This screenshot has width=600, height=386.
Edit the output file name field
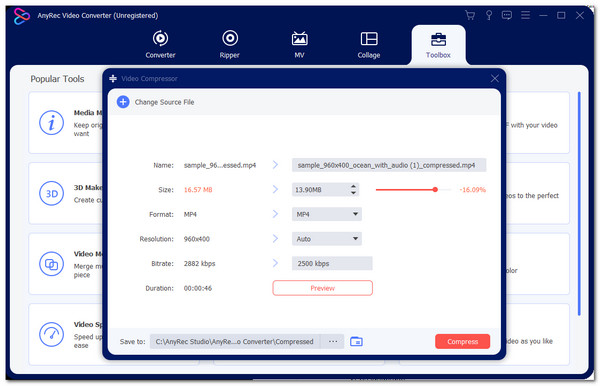(x=389, y=165)
